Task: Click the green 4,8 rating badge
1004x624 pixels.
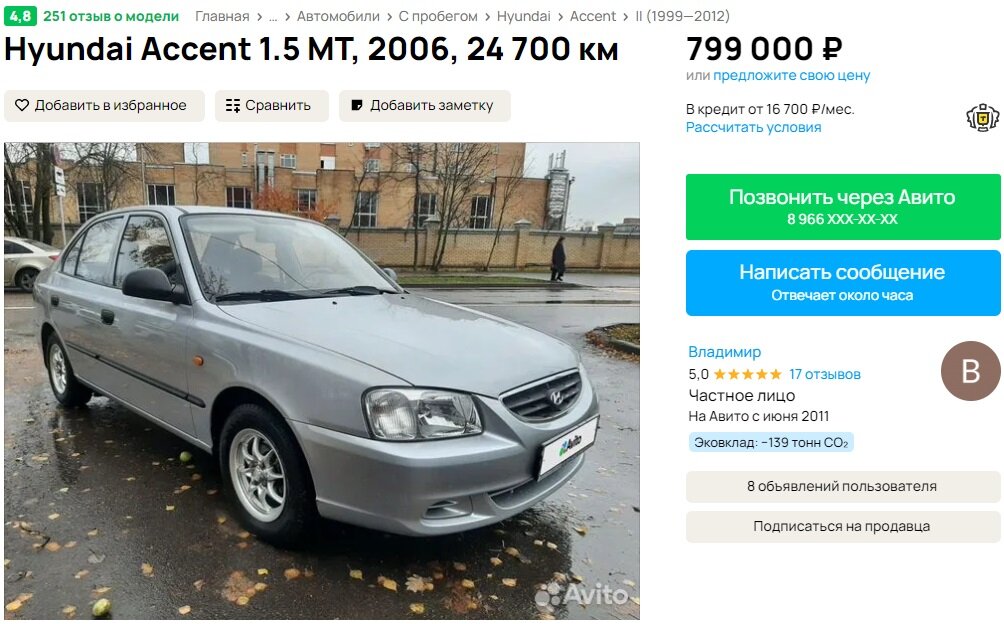Action: (20, 16)
